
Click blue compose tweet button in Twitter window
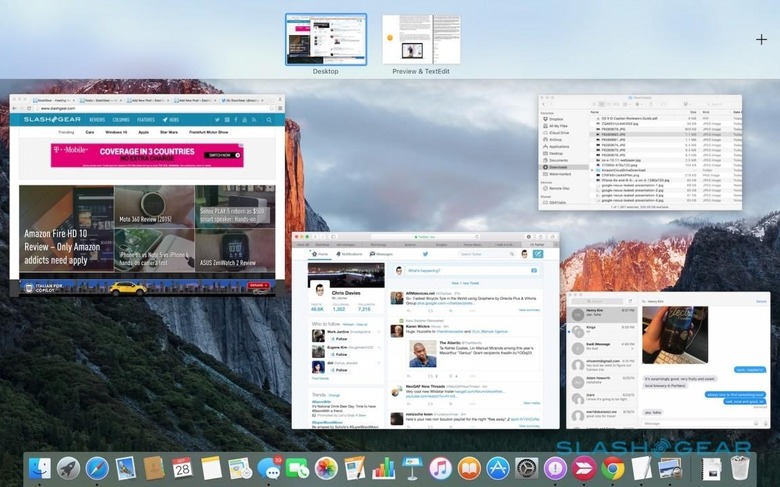point(538,254)
